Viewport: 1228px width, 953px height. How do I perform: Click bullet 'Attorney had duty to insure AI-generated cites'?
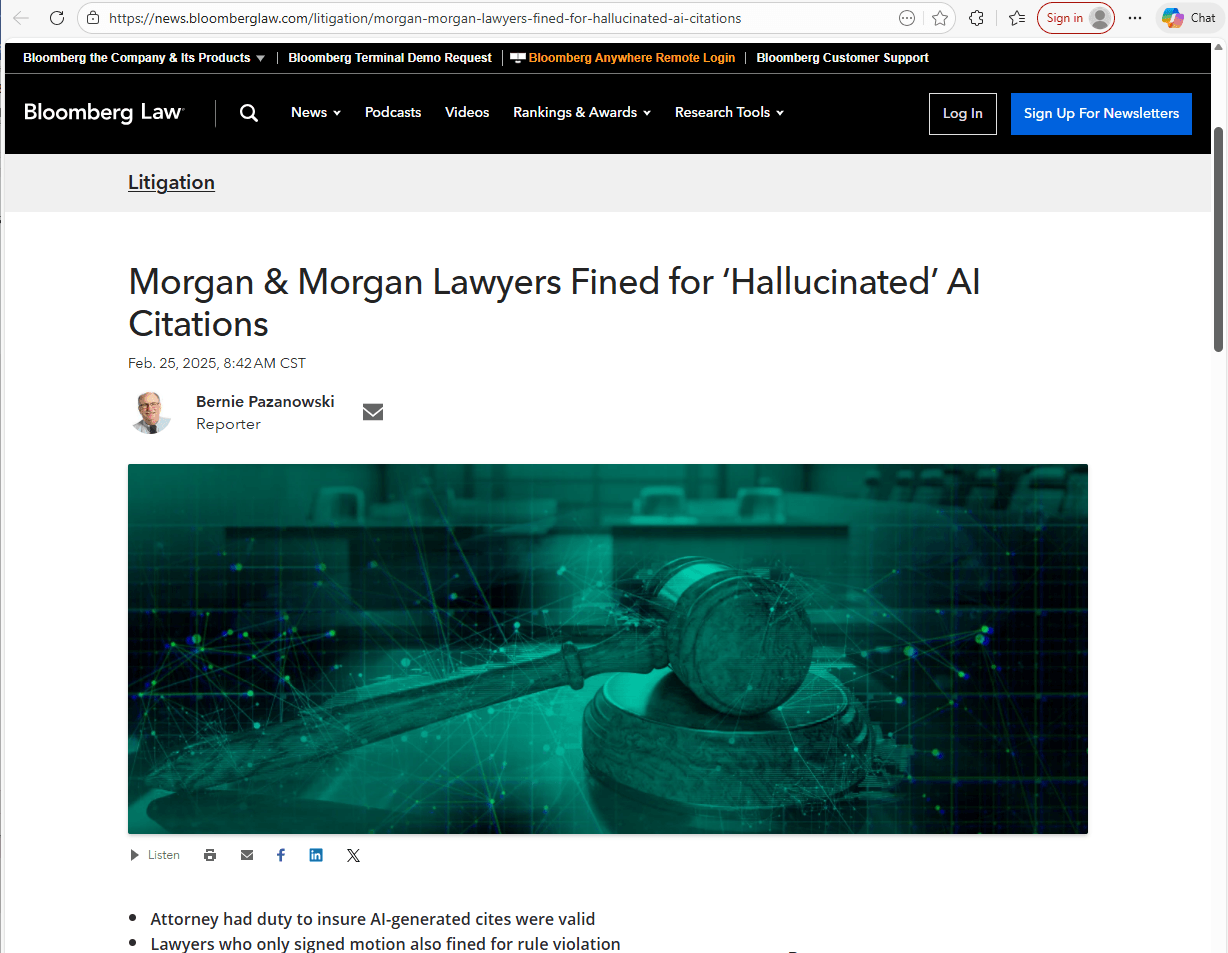(372, 919)
